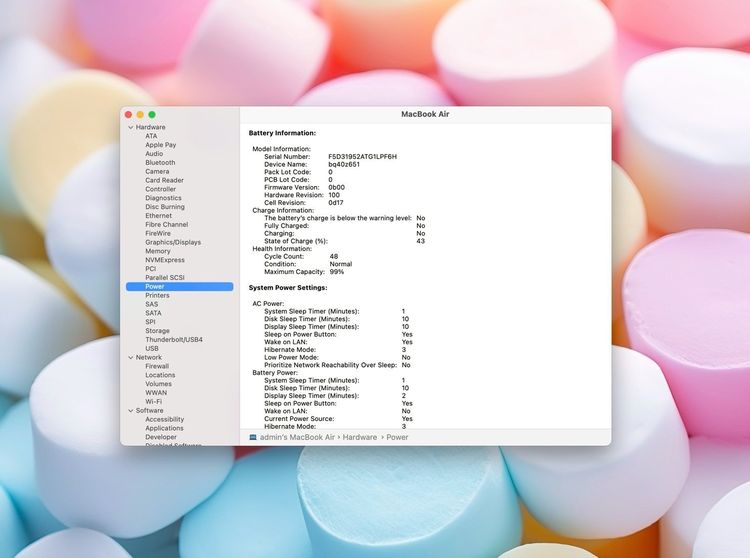
Task: Show Memory information
Action: [158, 251]
